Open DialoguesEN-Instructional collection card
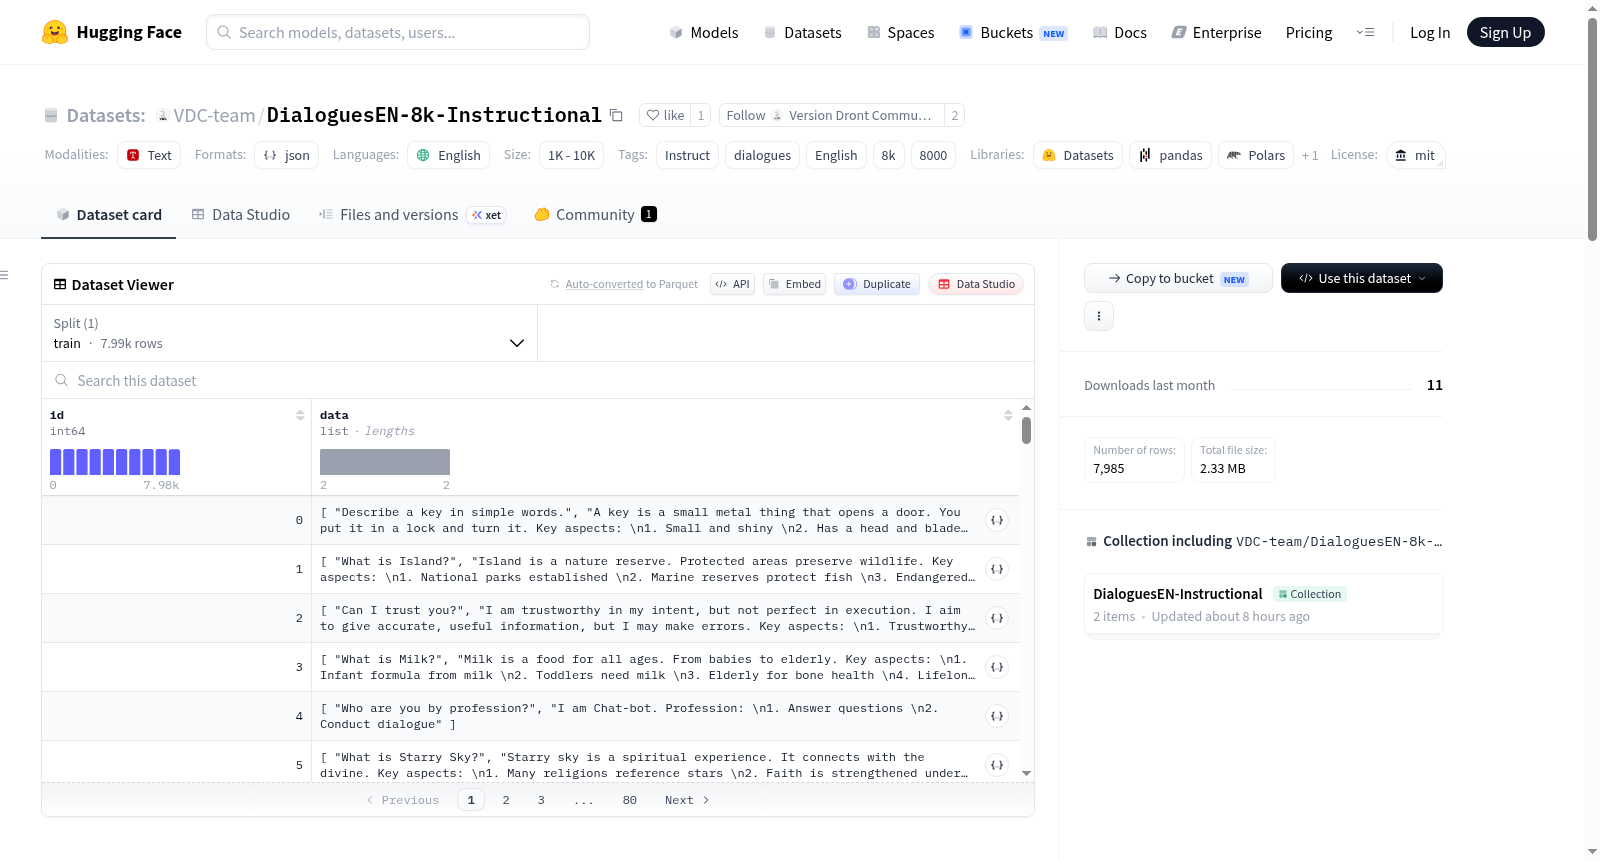The height and width of the screenshot is (861, 1600). pyautogui.click(x=1263, y=604)
